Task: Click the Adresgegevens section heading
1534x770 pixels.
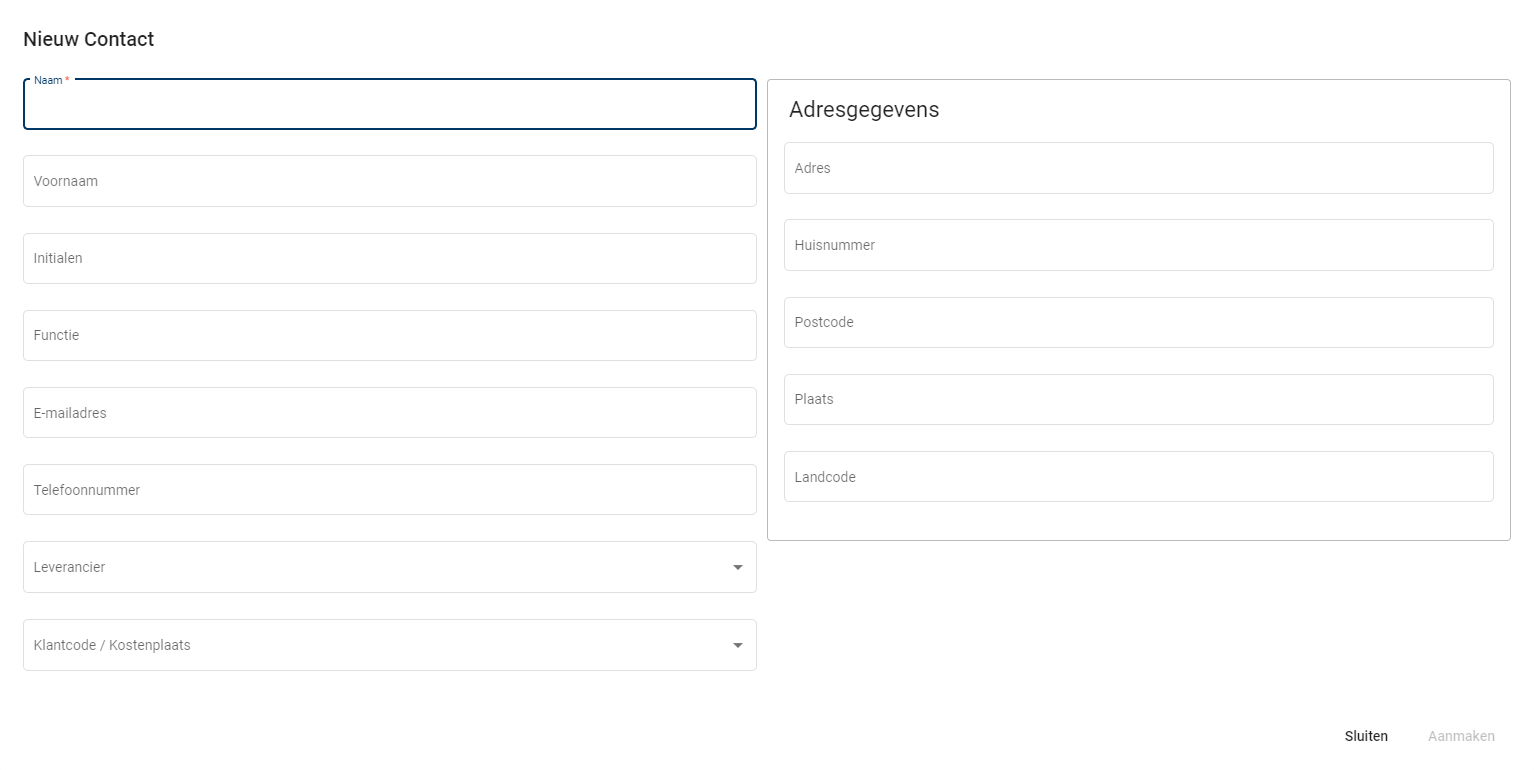Action: click(864, 110)
